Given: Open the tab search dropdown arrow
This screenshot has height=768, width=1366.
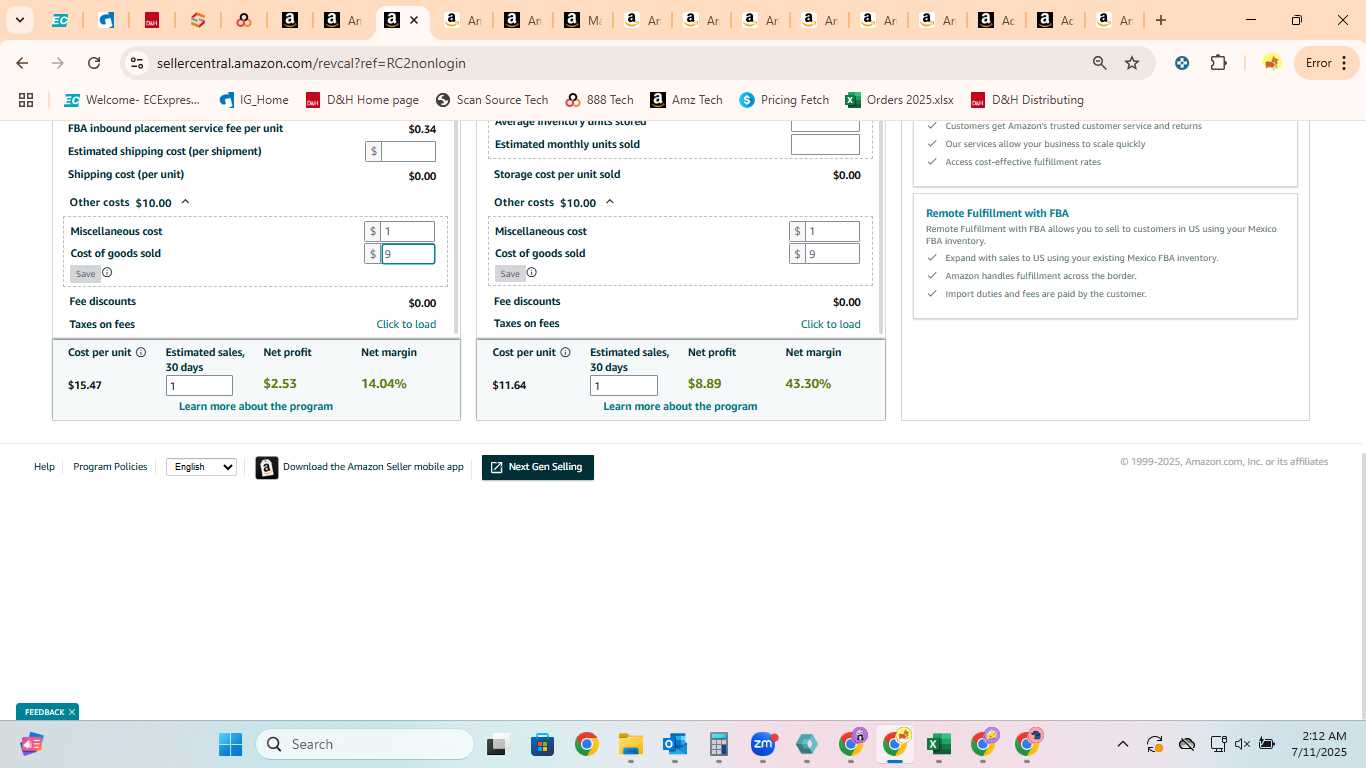Looking at the screenshot, I should click(19, 20).
